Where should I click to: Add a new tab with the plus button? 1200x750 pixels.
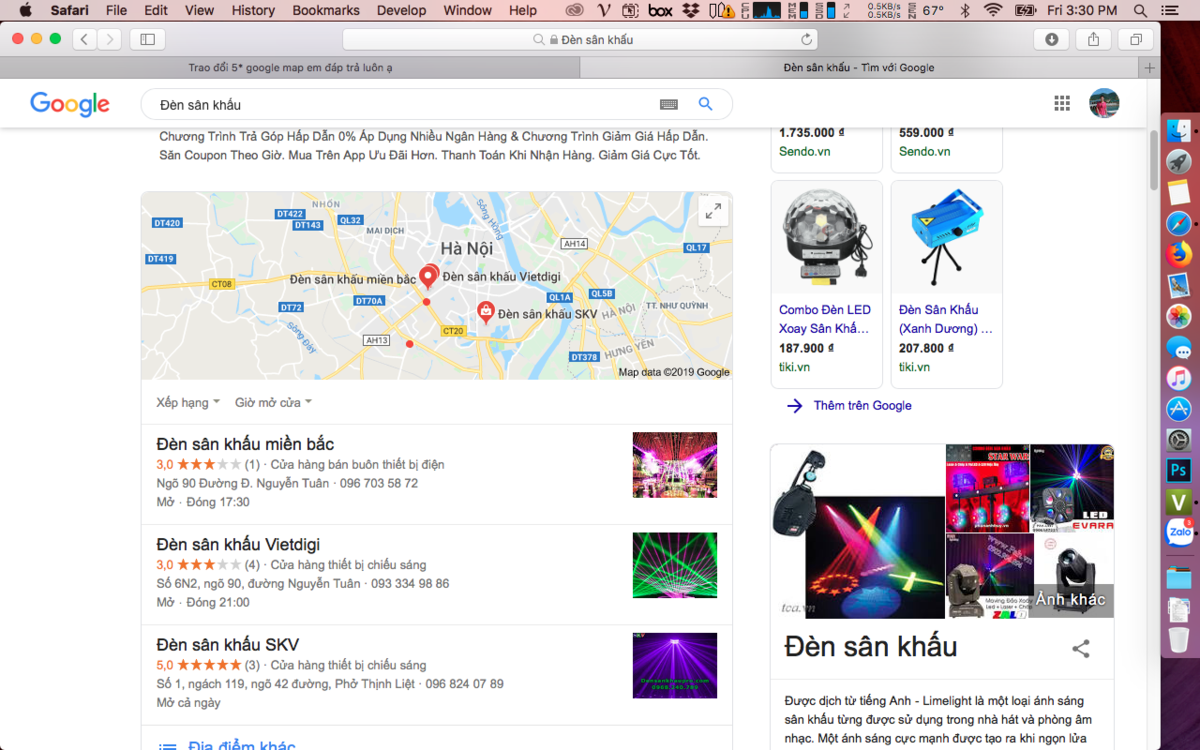(x=1150, y=68)
